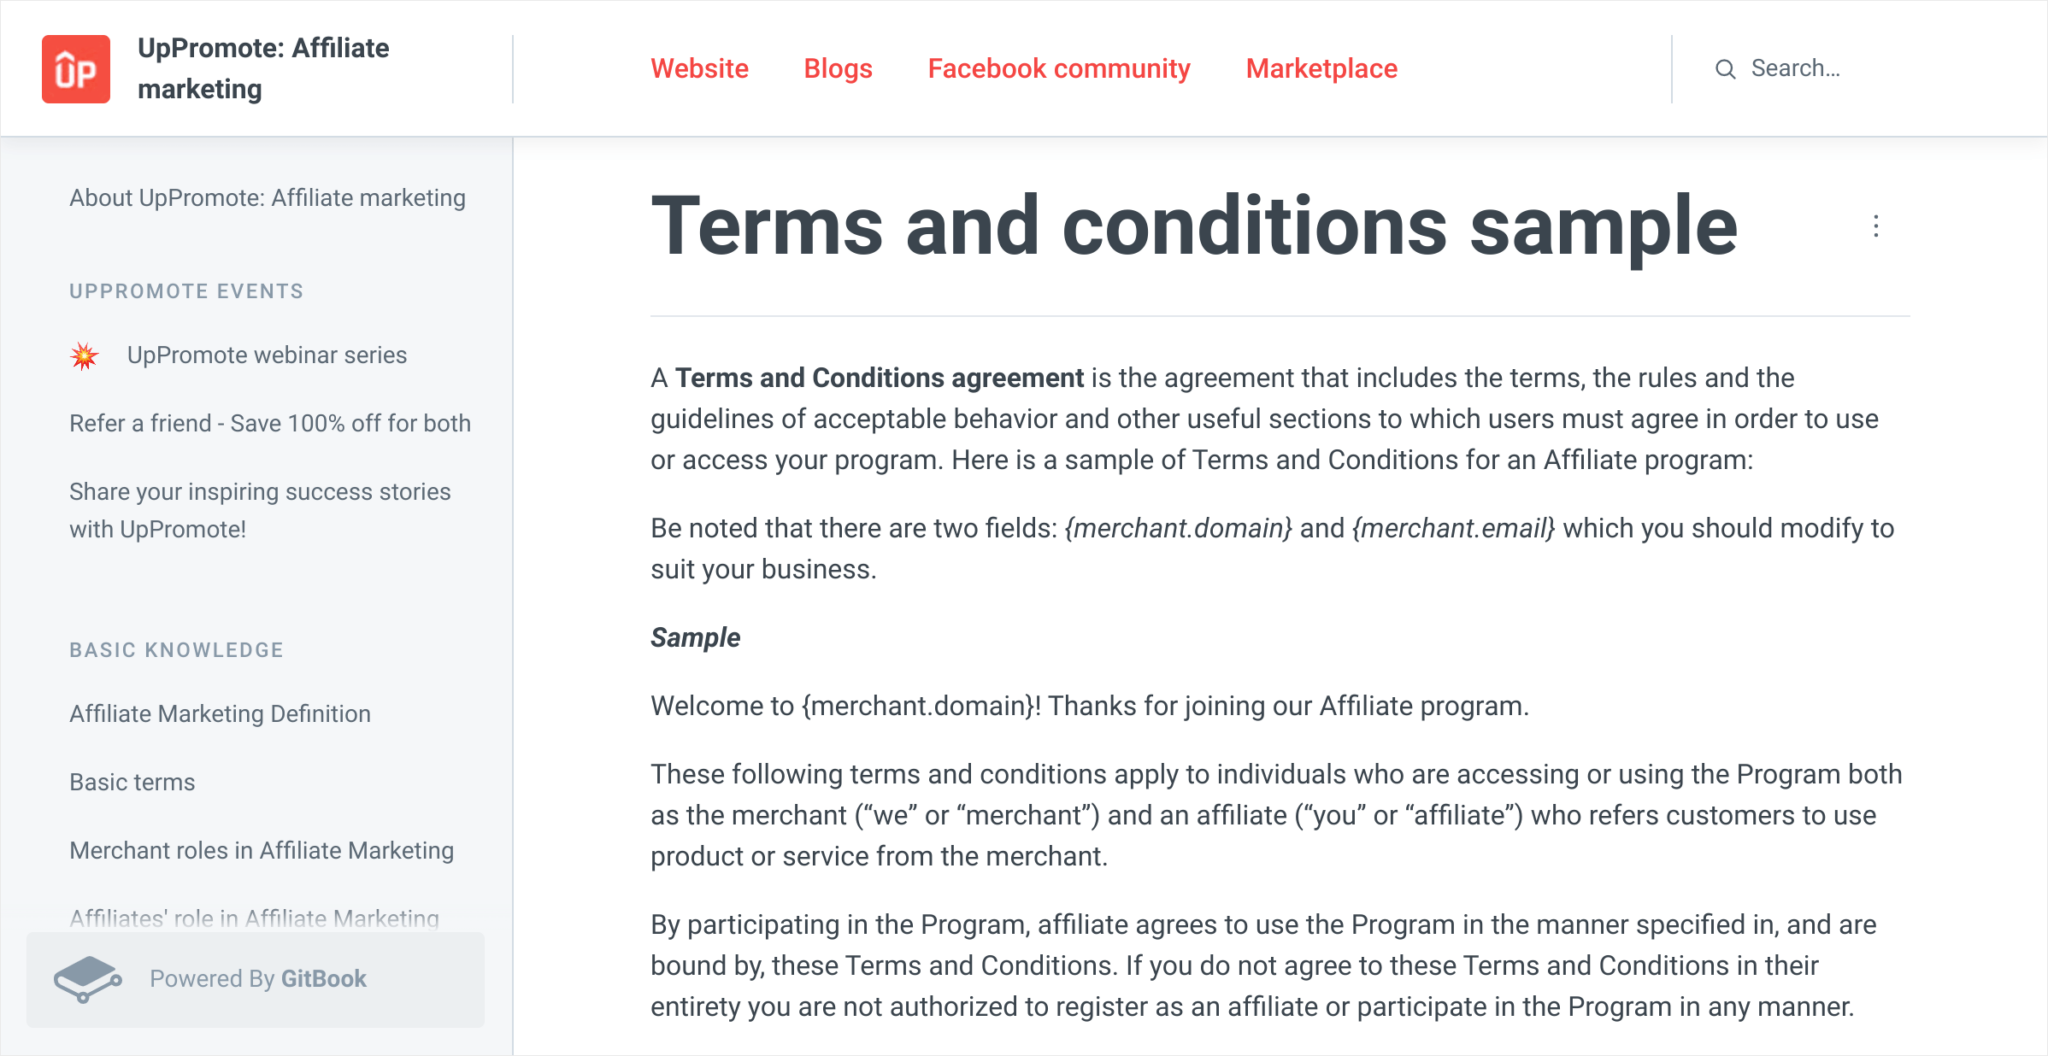Image resolution: width=2048 pixels, height=1056 pixels.
Task: Open the Basic terms page
Action: [x=132, y=781]
